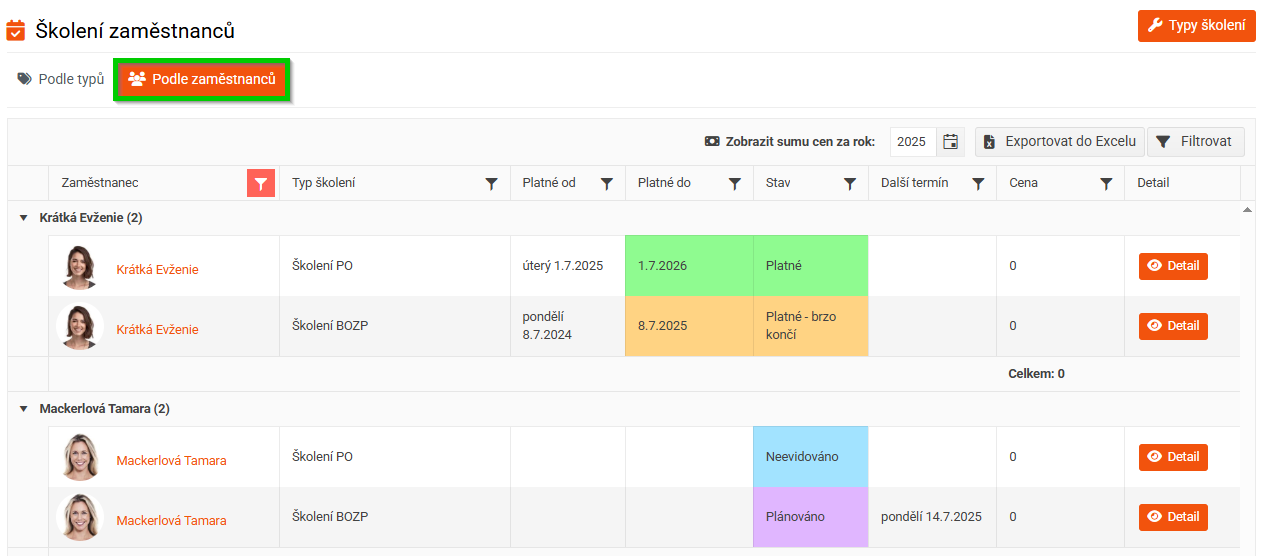
Task: Open the filter on Cena column
Action: (1106, 183)
